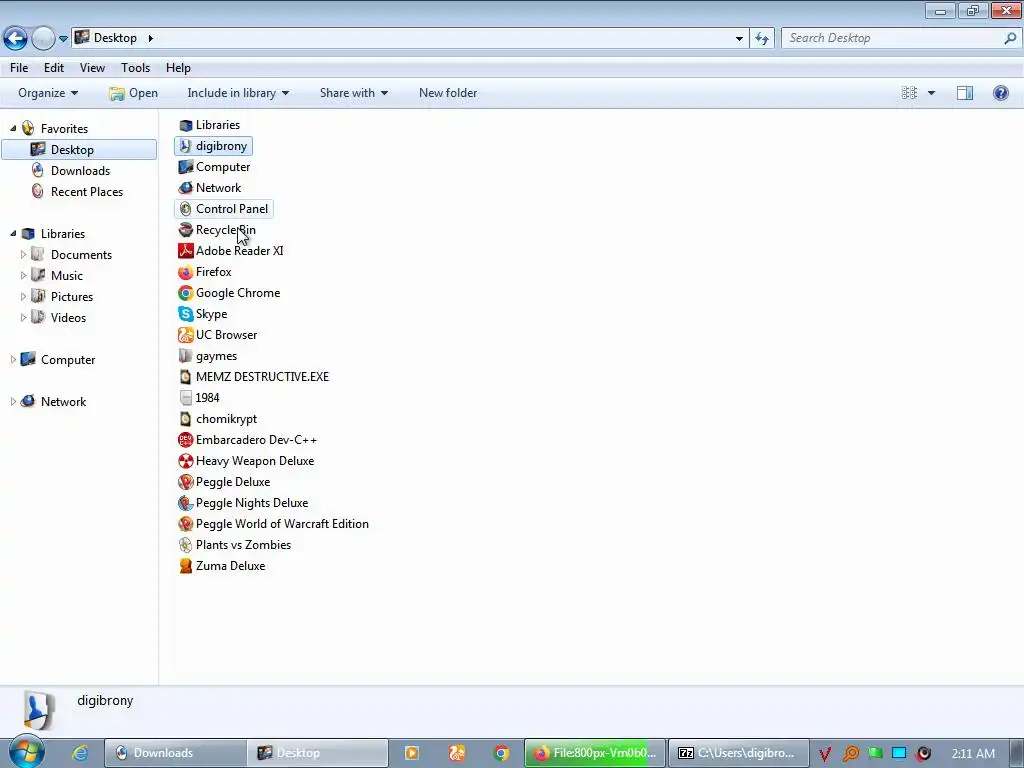Click the New folder button
Screen dimensions: 1024x768
click(448, 93)
